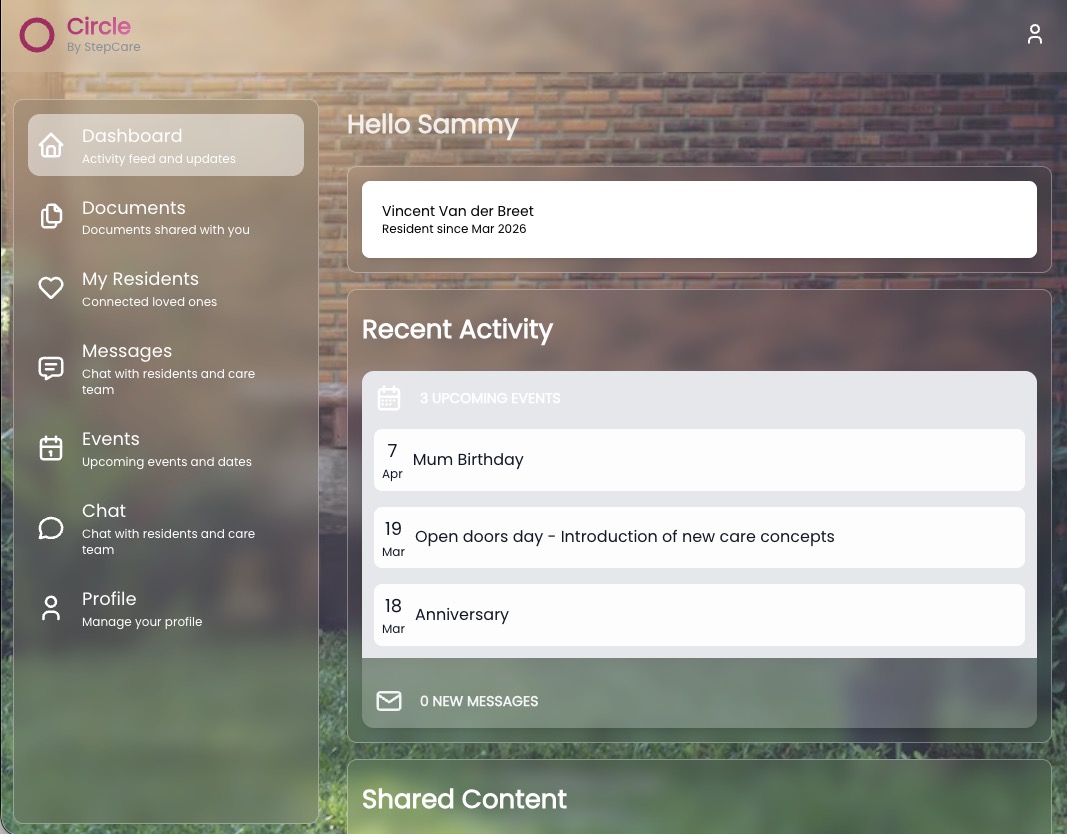Open the Mum Birthday event

point(699,459)
